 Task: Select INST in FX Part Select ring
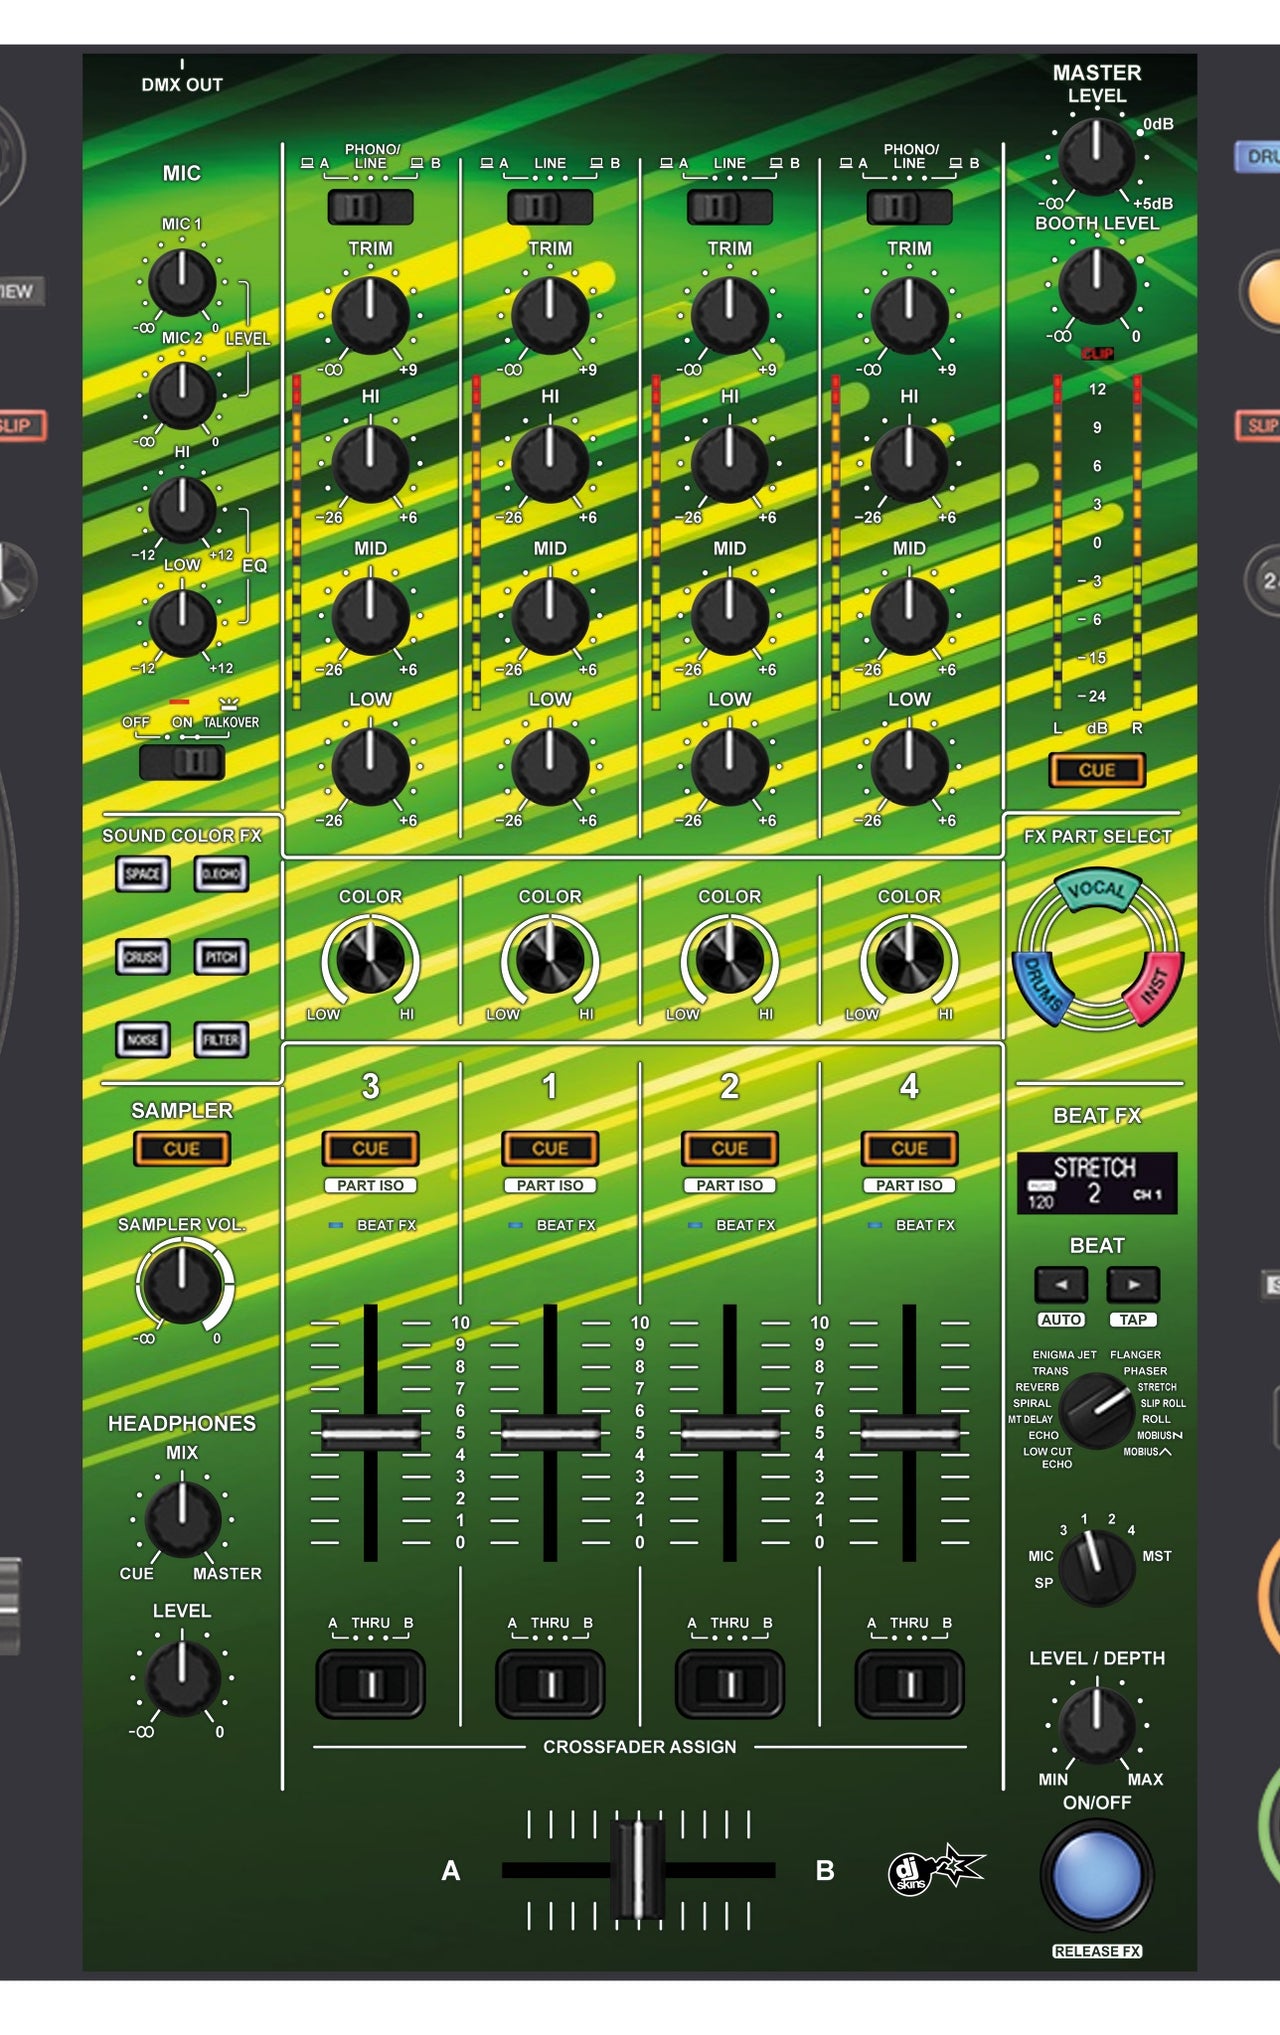[x=1154, y=987]
